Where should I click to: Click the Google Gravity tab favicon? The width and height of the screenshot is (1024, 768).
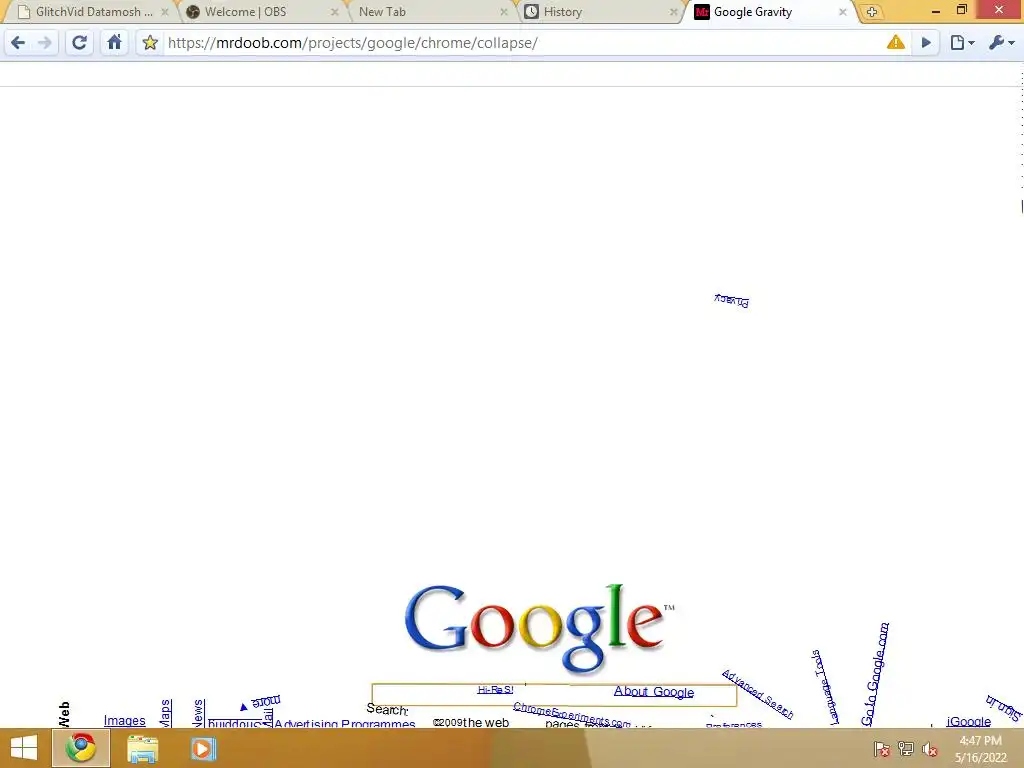pos(702,12)
